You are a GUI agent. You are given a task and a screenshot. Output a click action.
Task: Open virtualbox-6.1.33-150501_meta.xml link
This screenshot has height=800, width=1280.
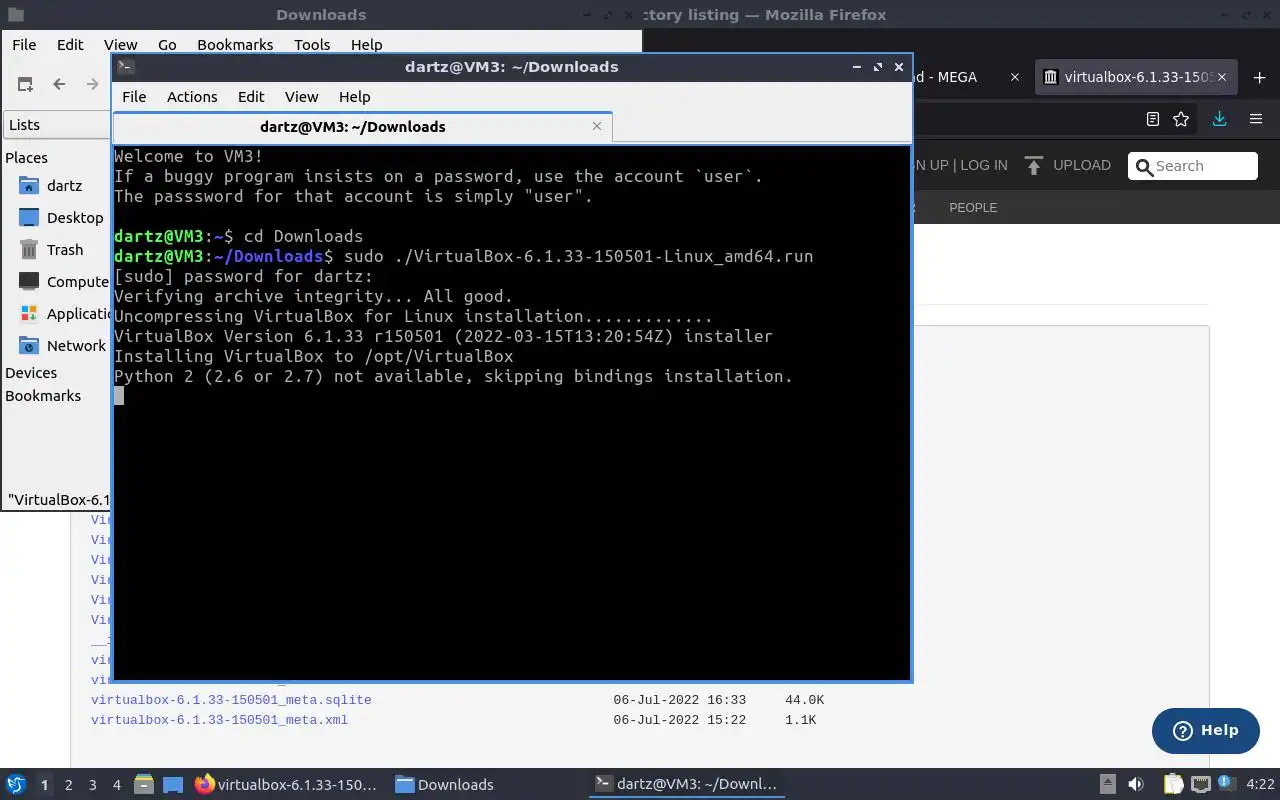pyautogui.click(x=219, y=720)
